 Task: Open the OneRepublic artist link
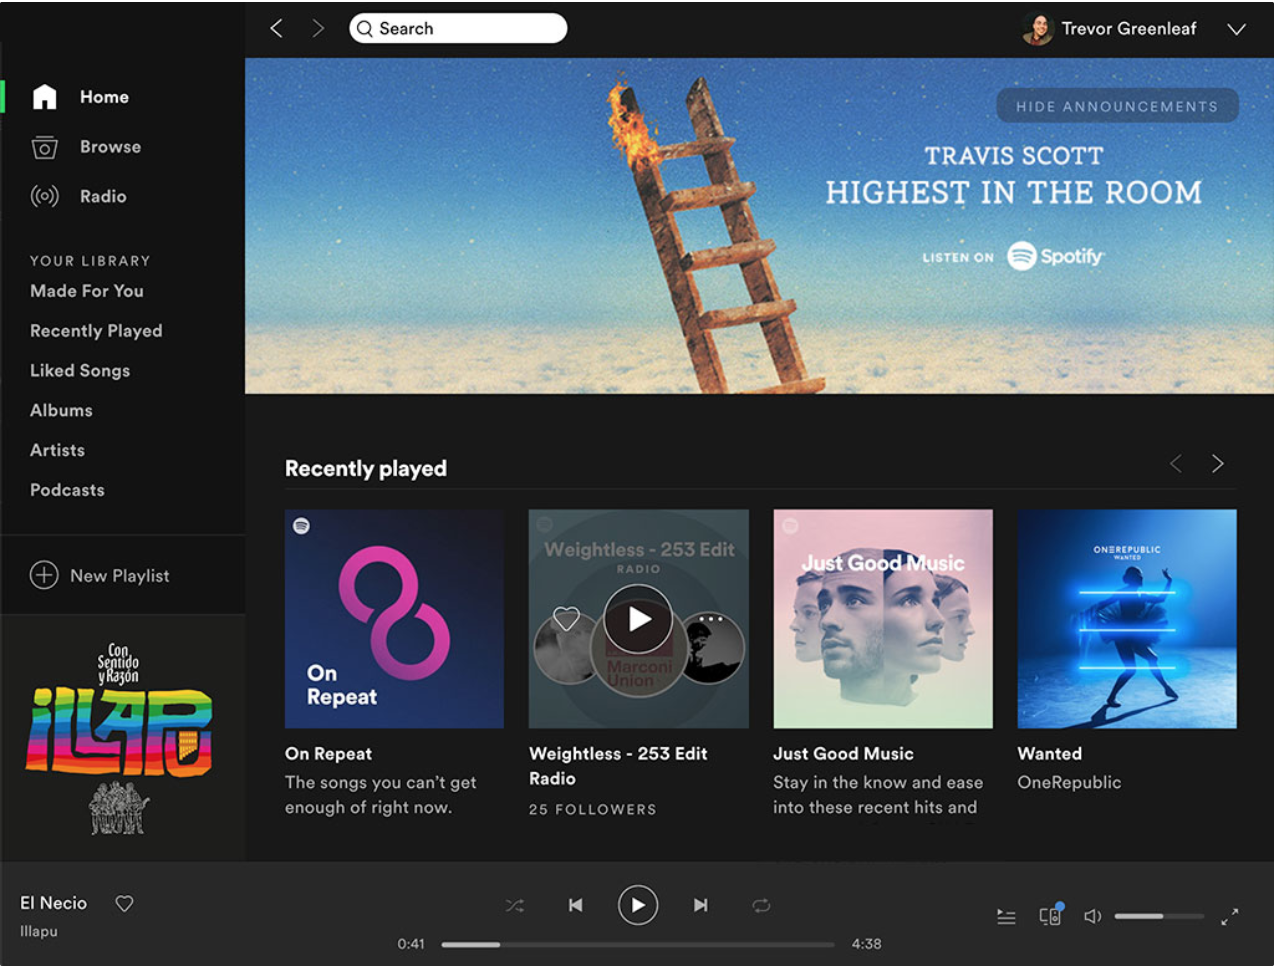(1069, 783)
